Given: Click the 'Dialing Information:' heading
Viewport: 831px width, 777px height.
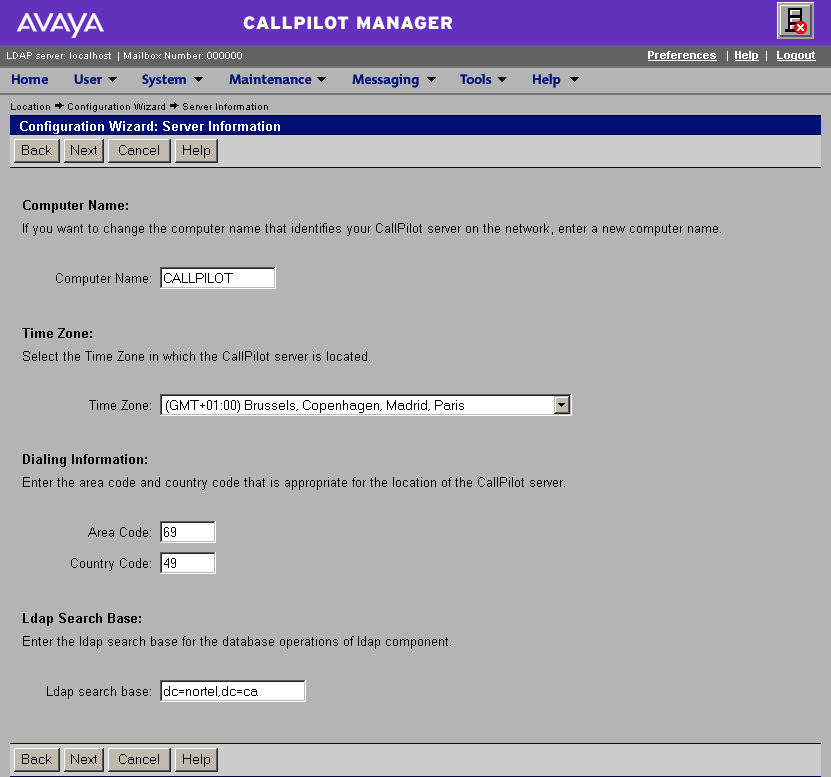Looking at the screenshot, I should click(x=85, y=460).
